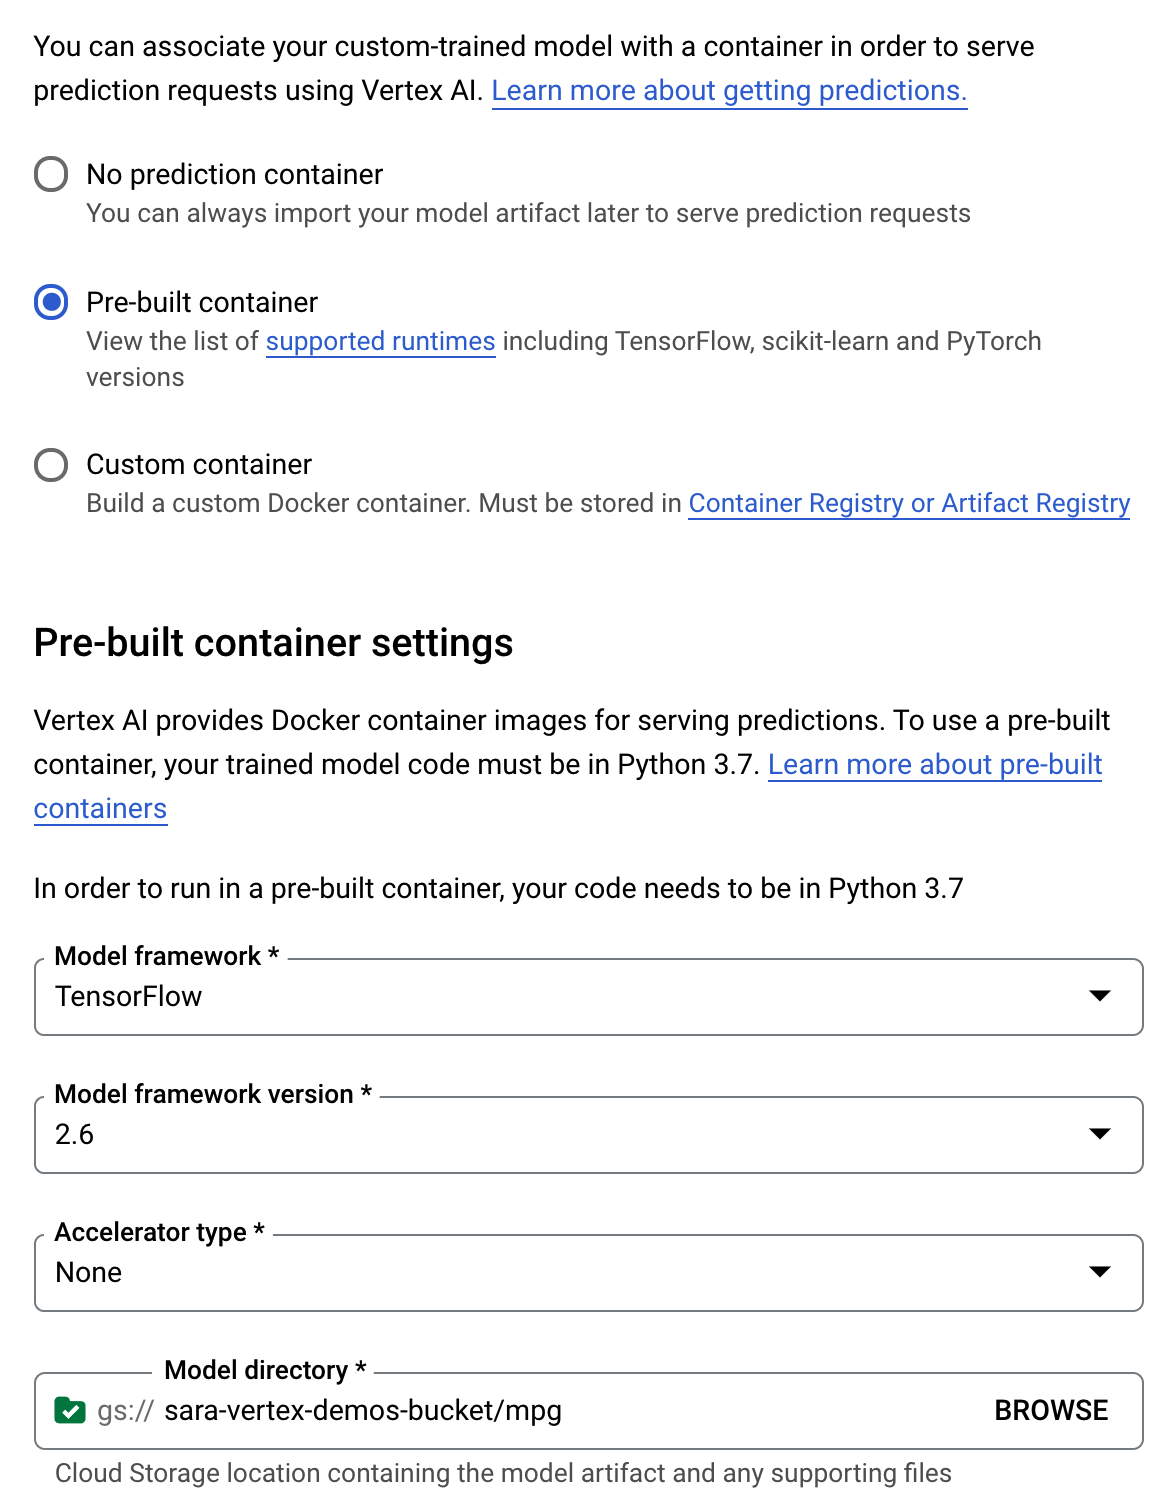Screen dimensions: 1170x1512
Task: Open "Container Registry or Artifact Registry" link
Action: coord(908,503)
